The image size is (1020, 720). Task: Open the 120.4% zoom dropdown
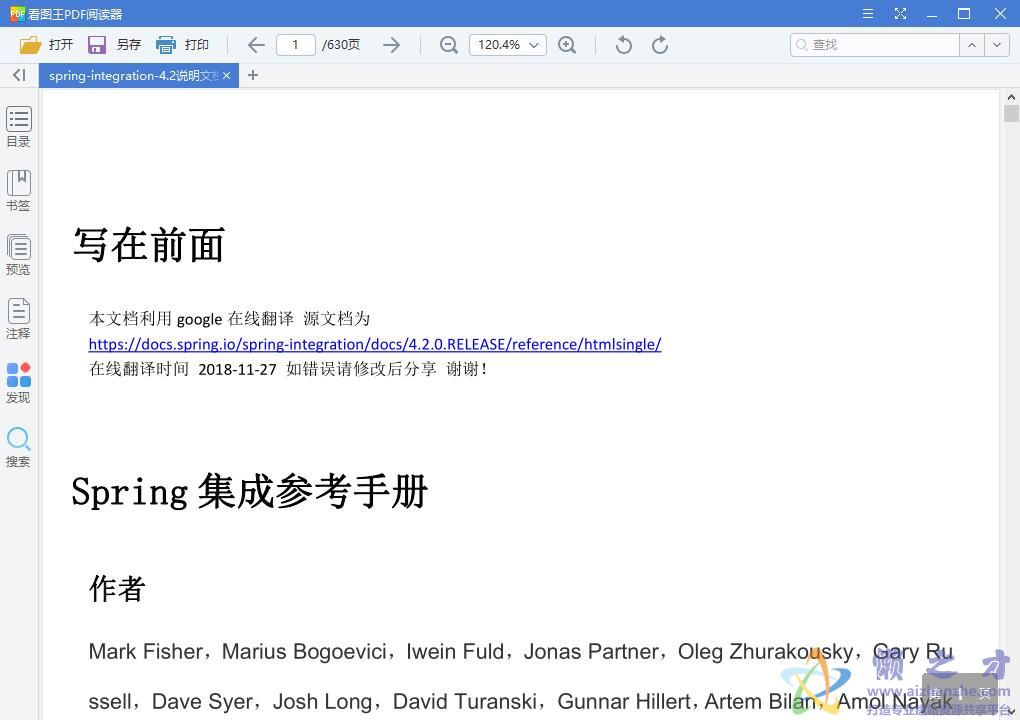pos(508,45)
